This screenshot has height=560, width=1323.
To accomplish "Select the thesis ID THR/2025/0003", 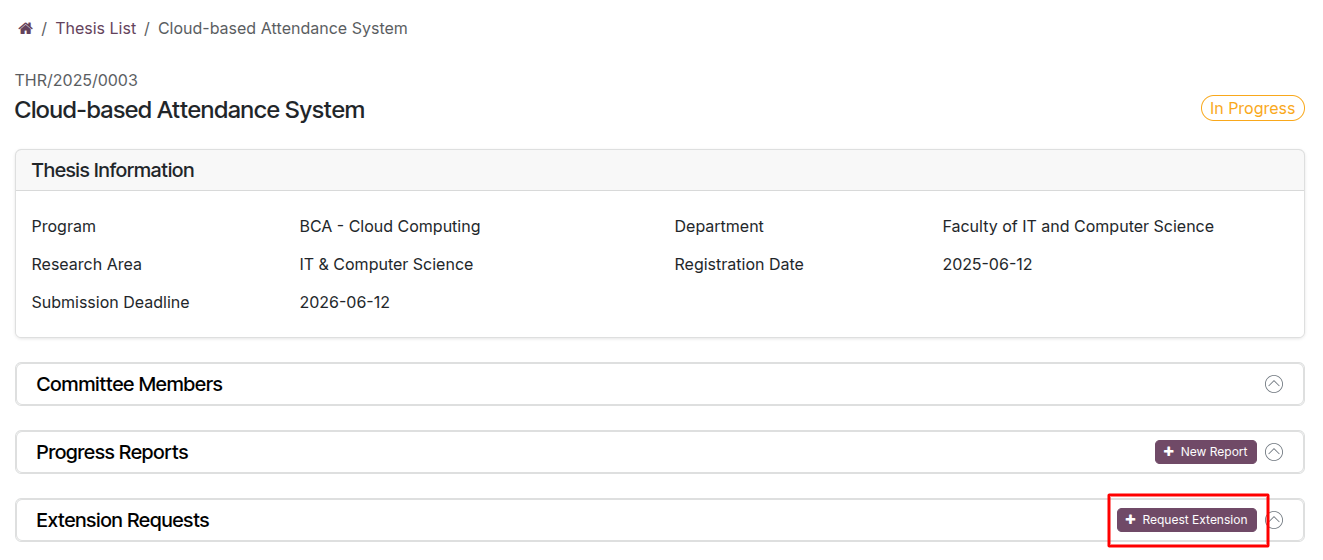I will [76, 80].
